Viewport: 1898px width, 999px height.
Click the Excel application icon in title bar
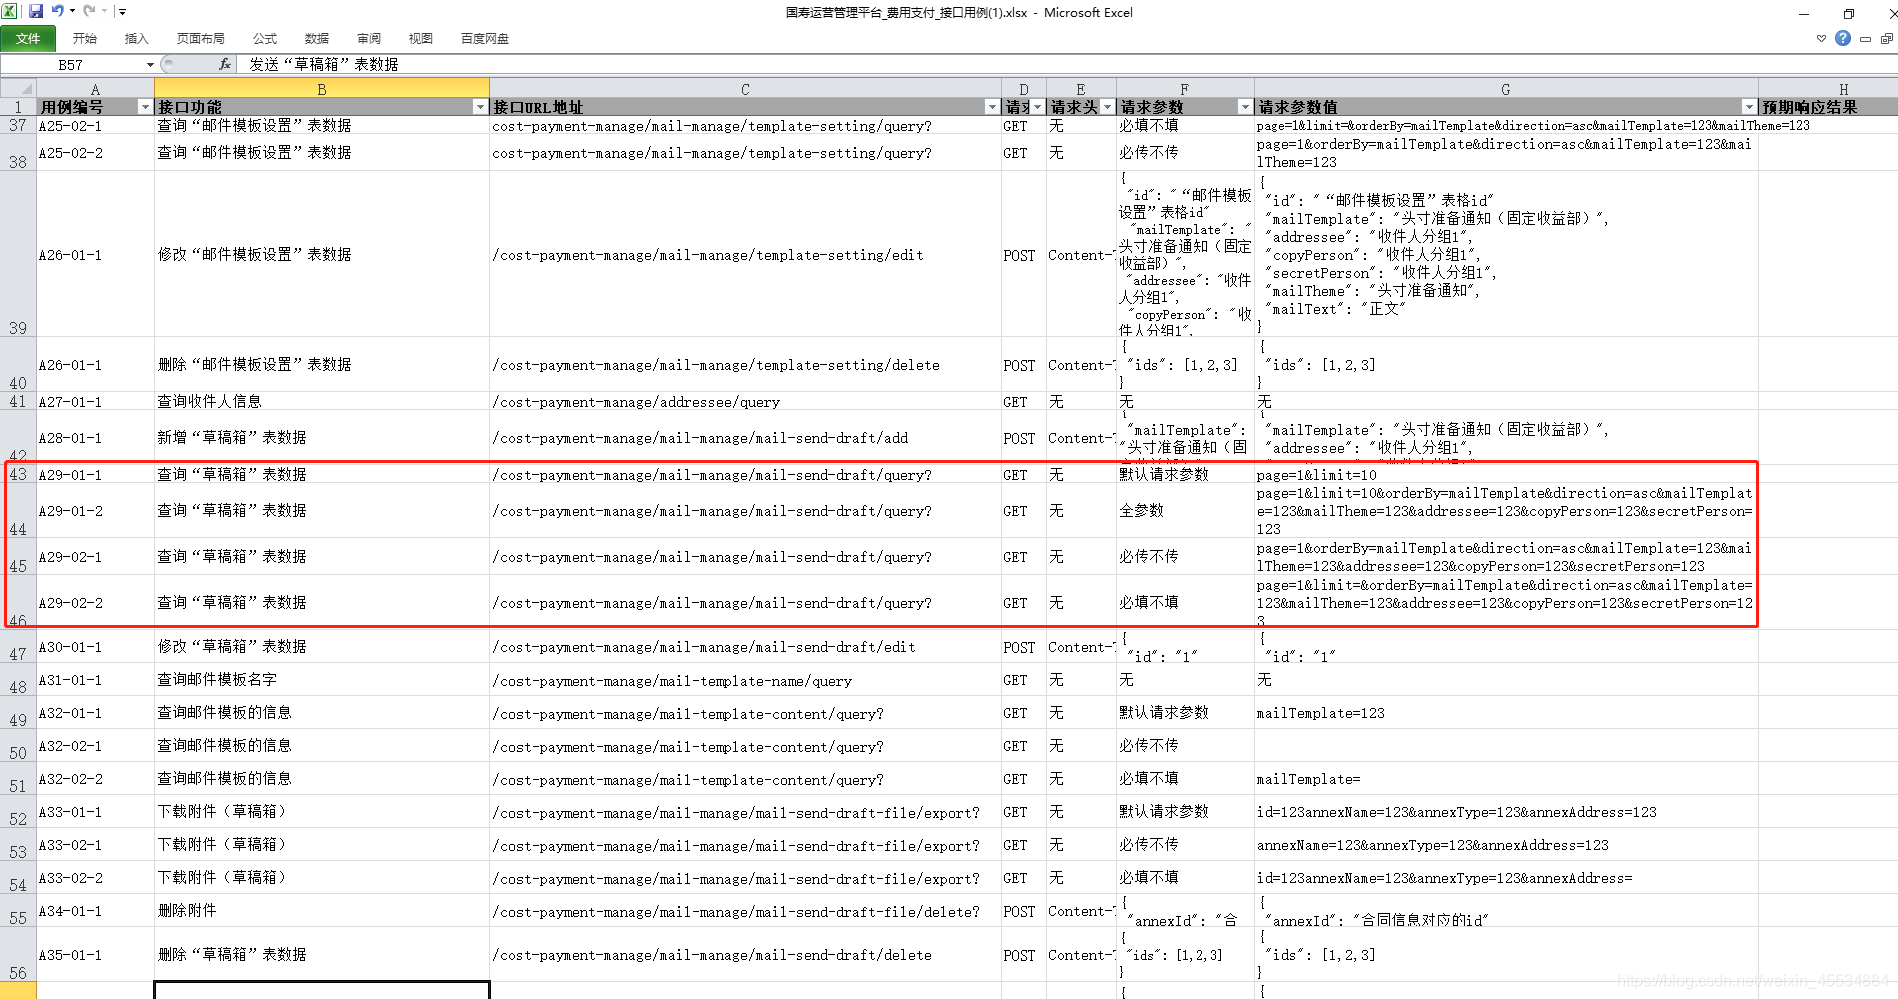point(10,12)
